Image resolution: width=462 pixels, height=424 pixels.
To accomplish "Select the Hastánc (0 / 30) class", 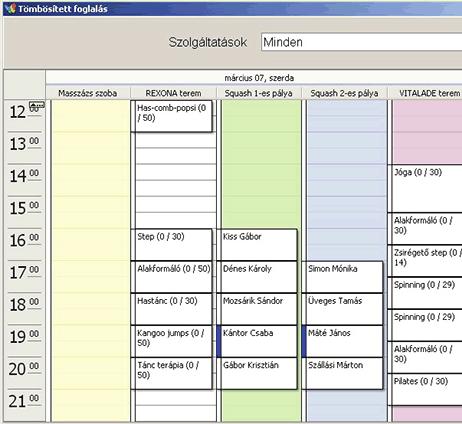I will [x=171, y=309].
